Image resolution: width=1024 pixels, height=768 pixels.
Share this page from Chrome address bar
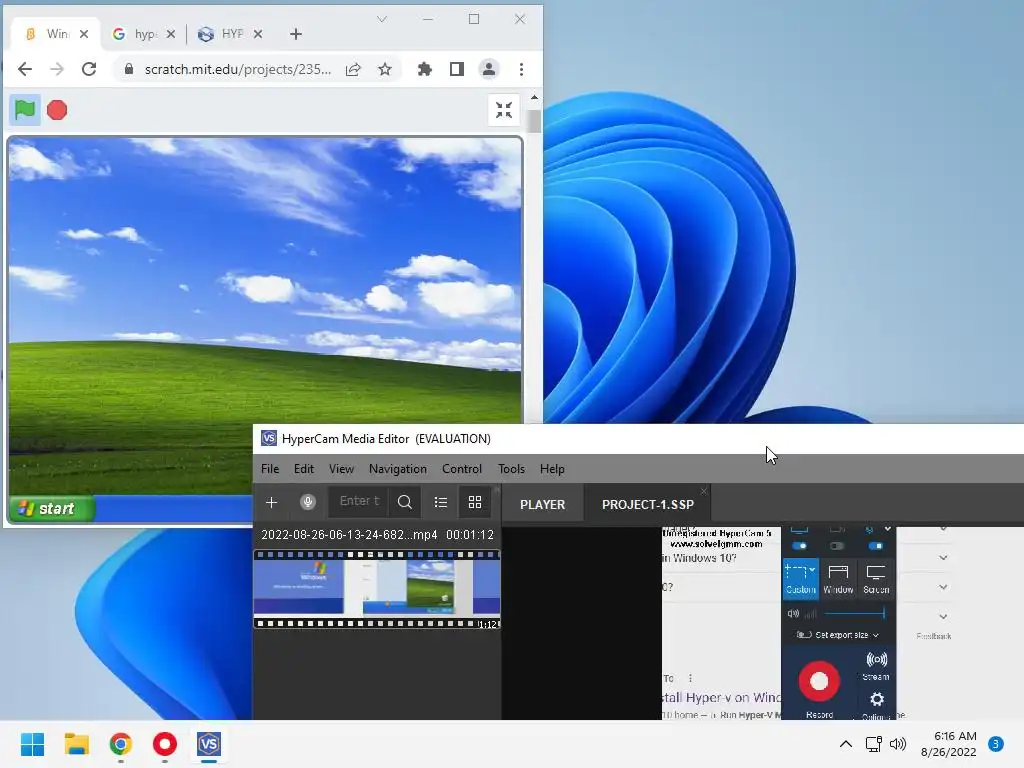coord(353,69)
